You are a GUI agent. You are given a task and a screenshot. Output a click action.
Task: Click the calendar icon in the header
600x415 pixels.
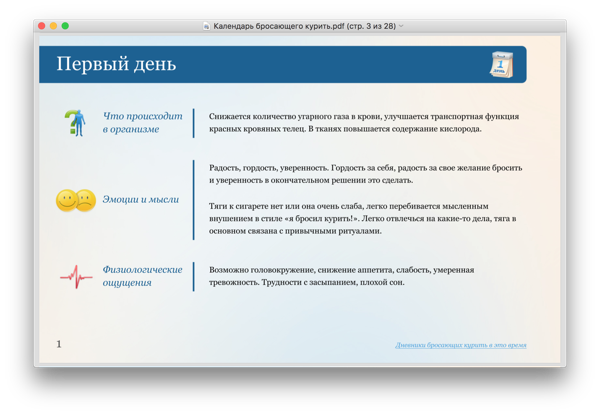click(501, 64)
